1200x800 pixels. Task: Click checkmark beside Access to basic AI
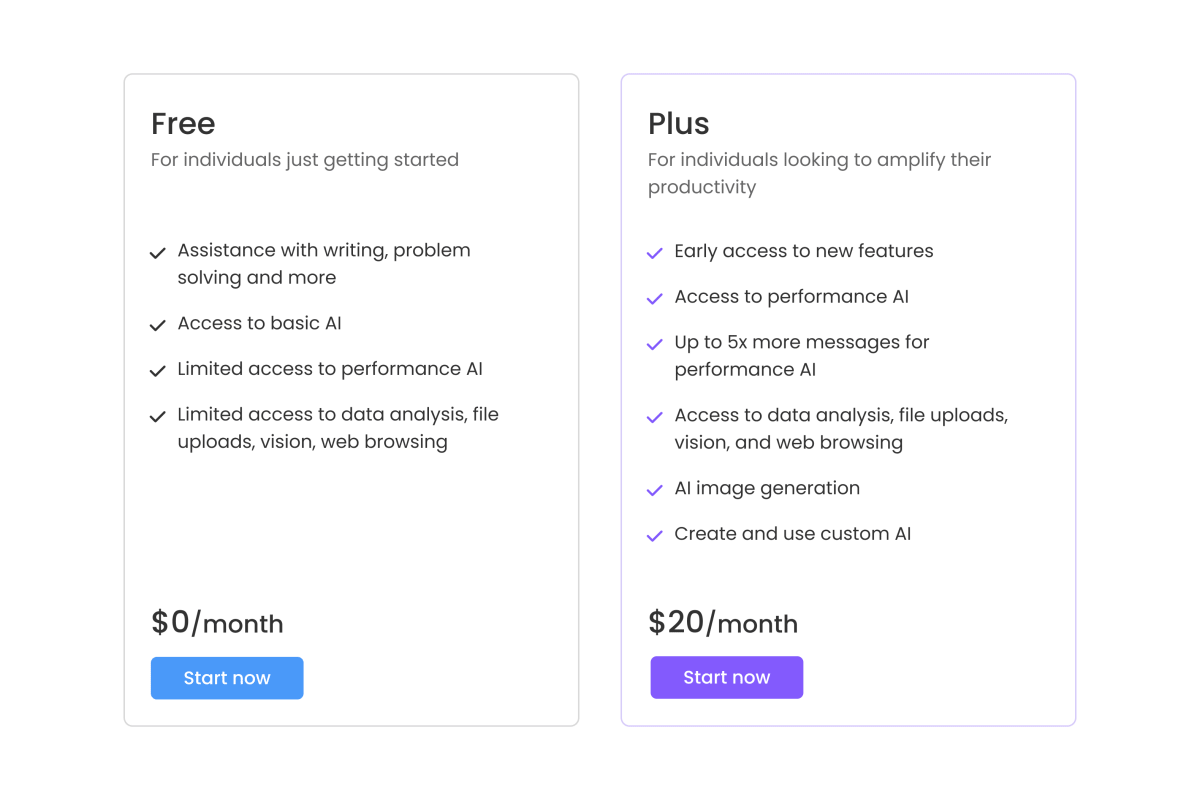tap(157, 325)
